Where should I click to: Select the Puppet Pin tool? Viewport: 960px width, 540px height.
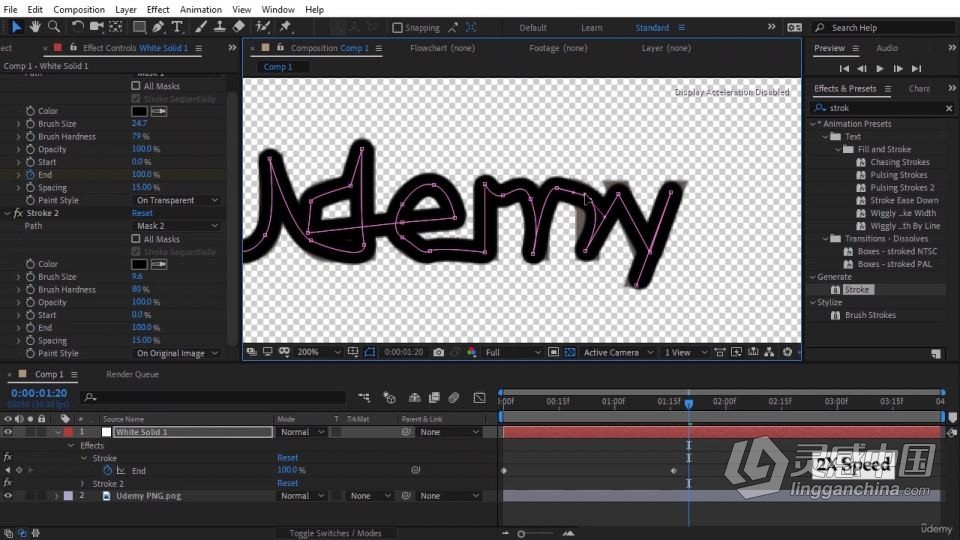click(285, 26)
